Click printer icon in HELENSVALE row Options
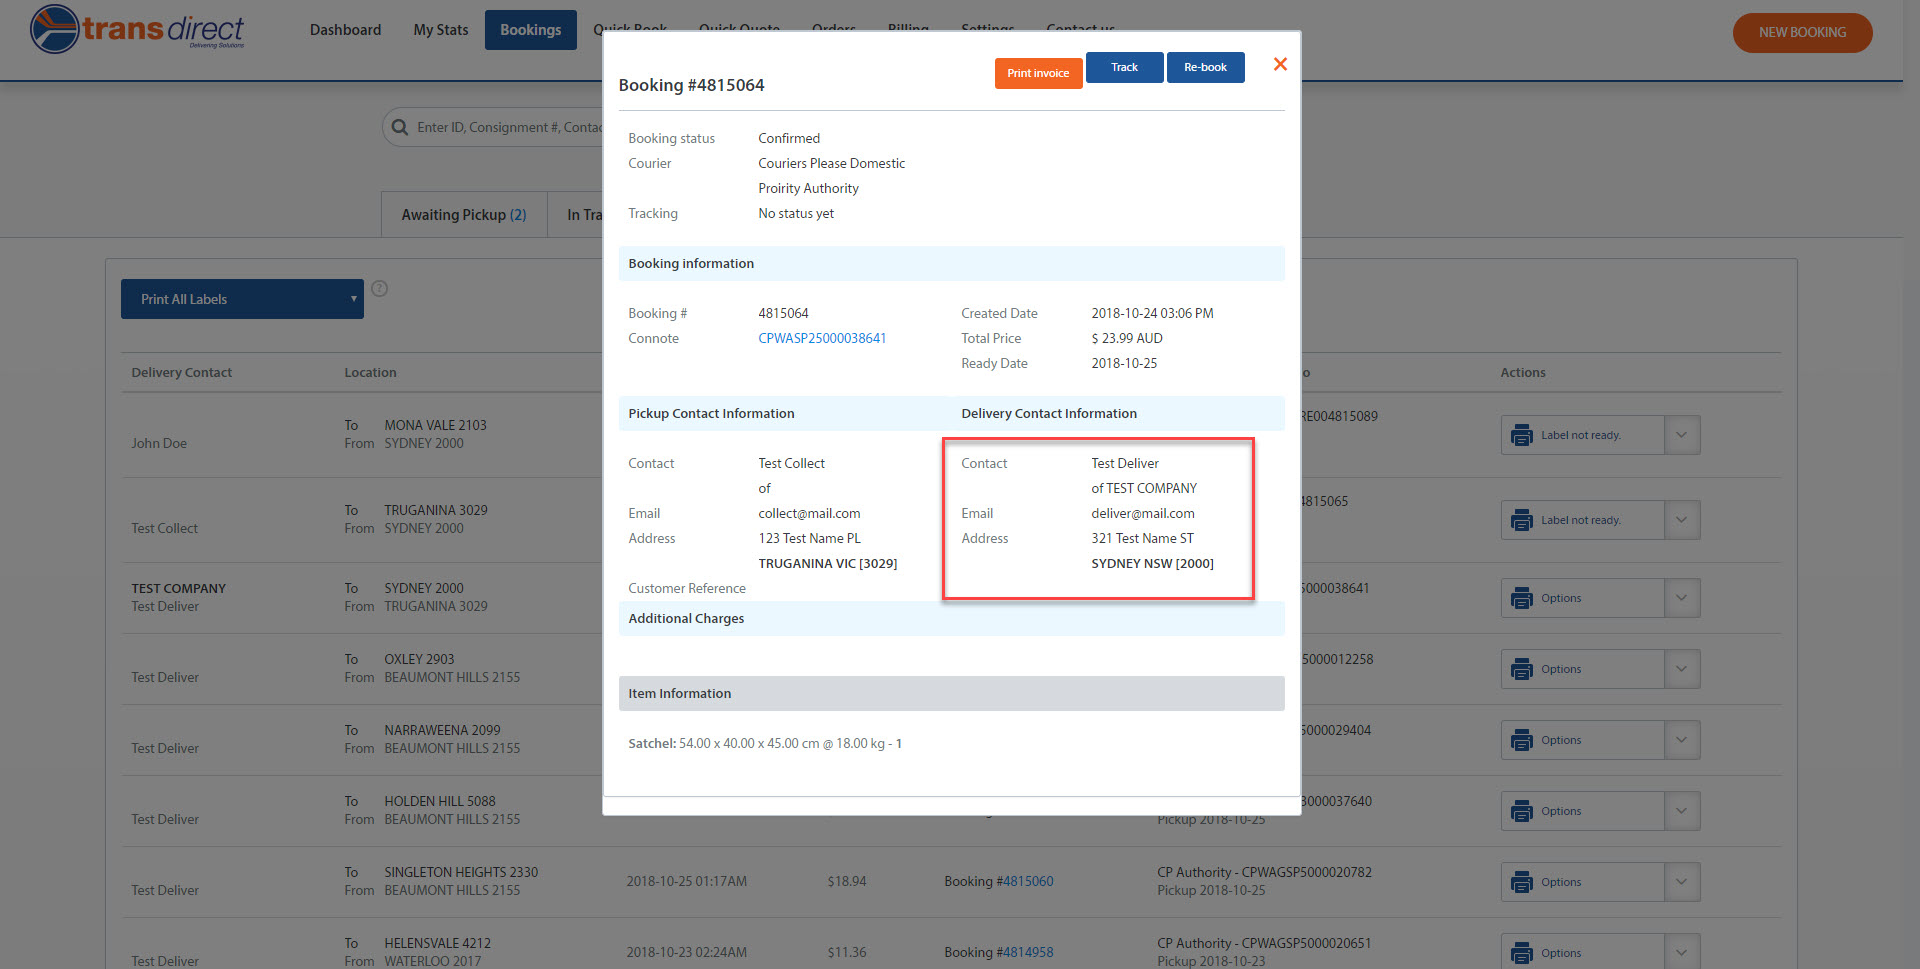1920x969 pixels. 1521,951
